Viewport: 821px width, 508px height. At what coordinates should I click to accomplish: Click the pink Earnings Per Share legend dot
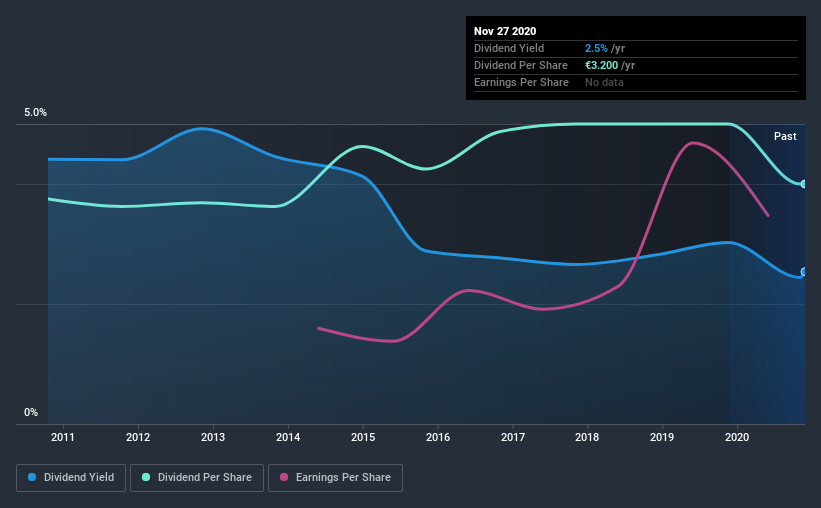tap(284, 477)
